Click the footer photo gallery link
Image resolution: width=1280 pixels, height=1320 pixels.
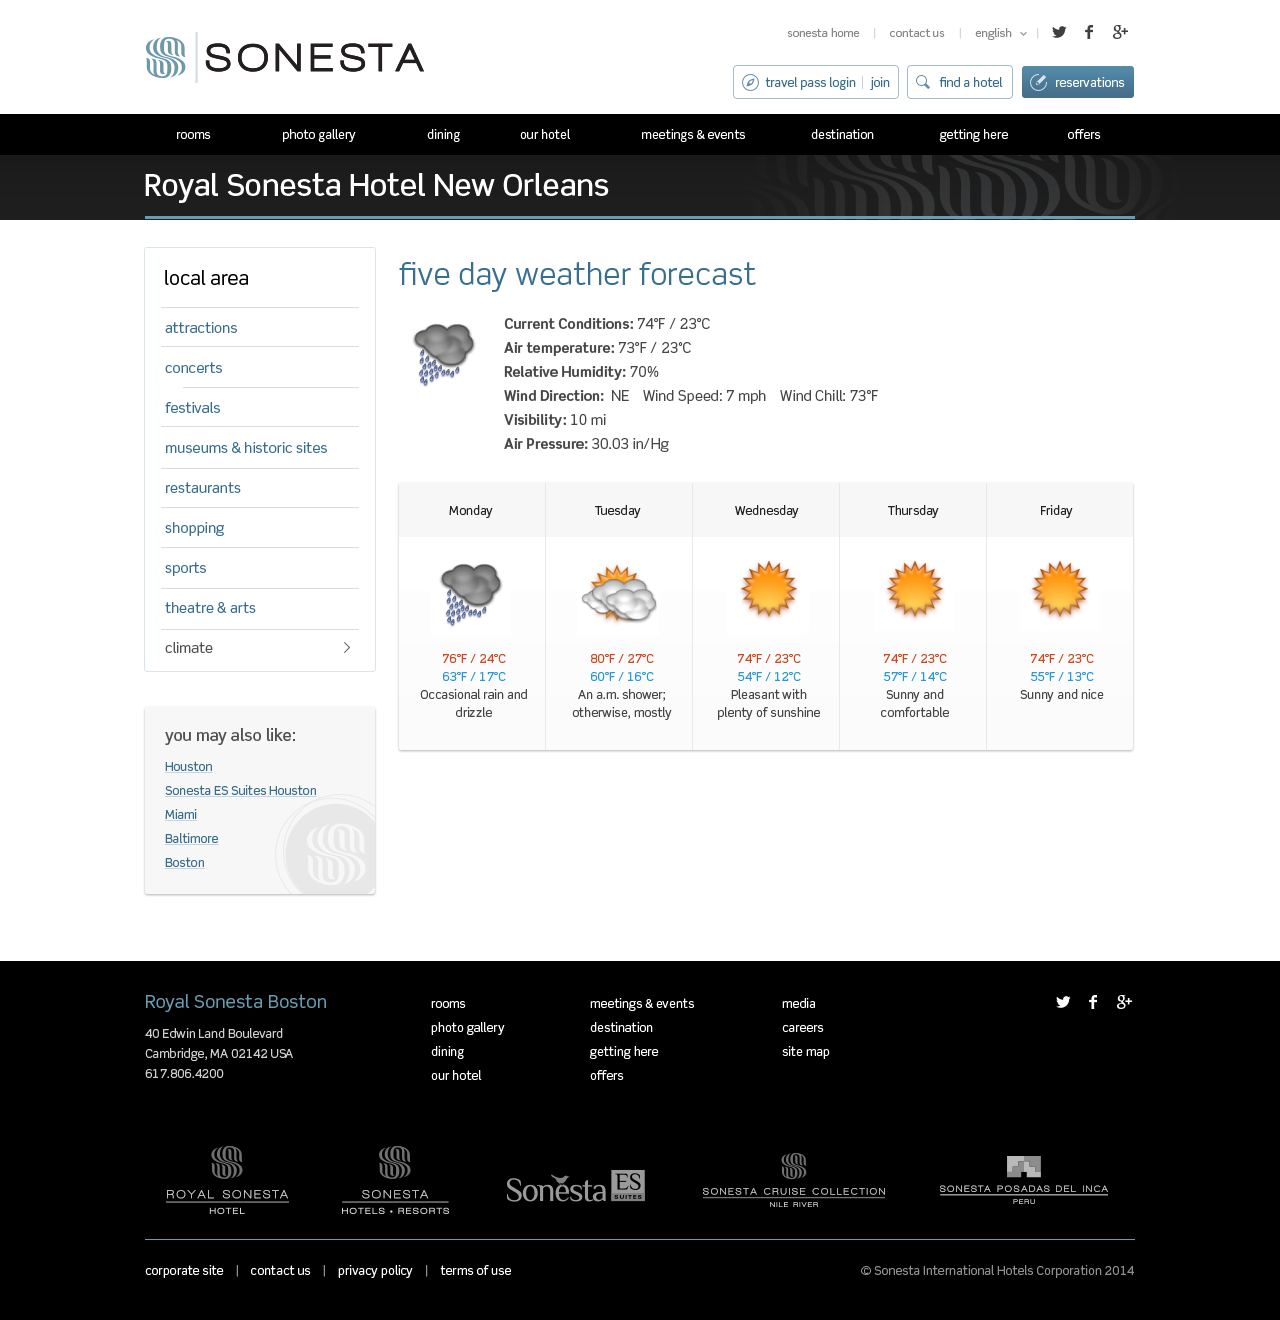coord(468,1028)
